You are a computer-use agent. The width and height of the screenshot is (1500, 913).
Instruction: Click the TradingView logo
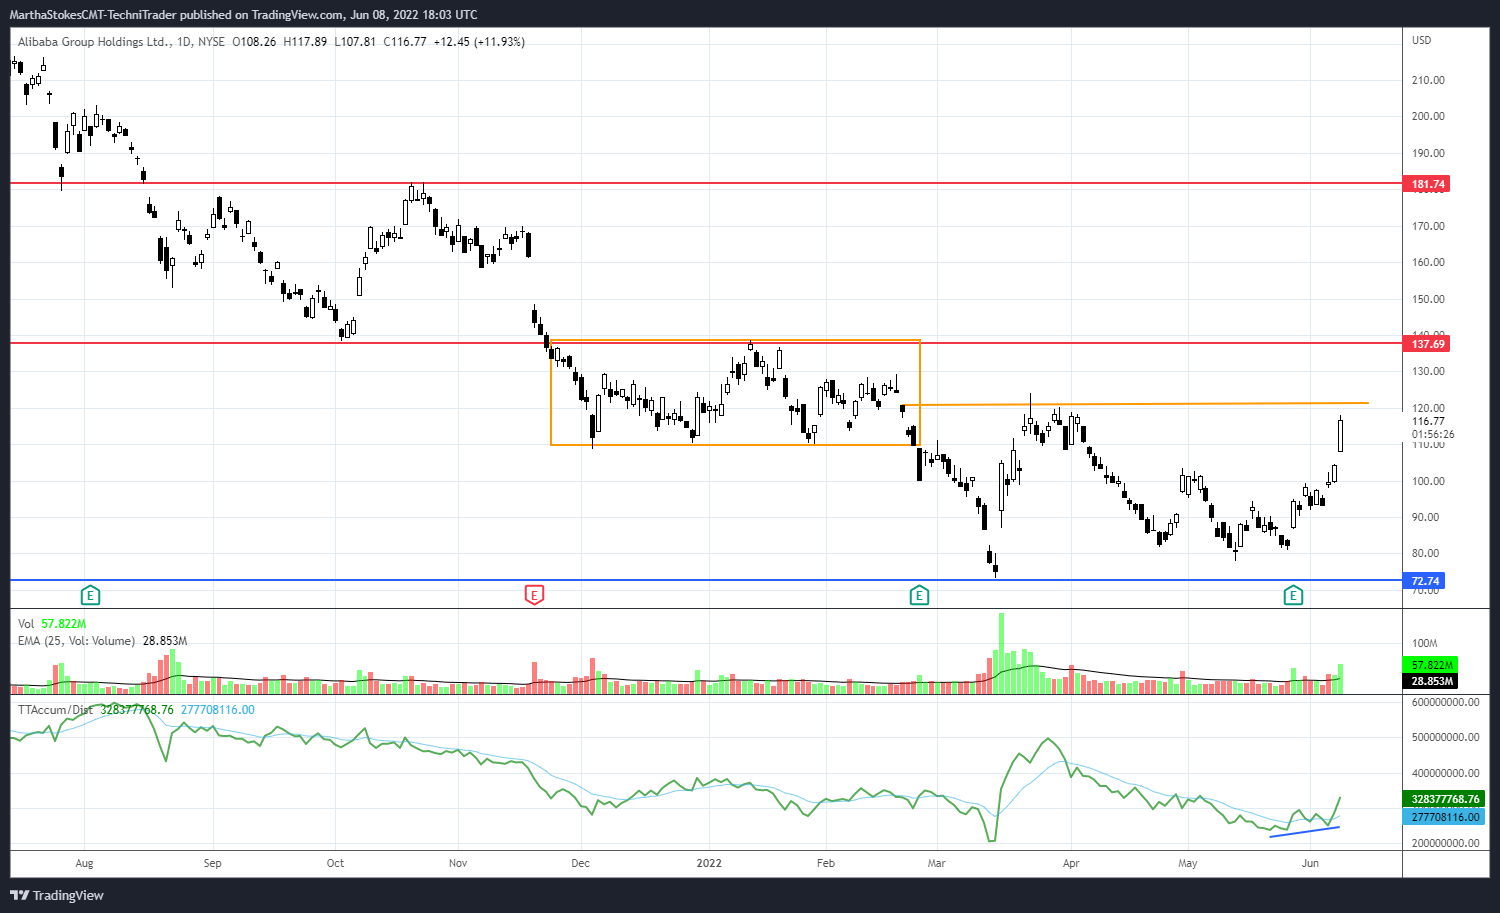click(57, 895)
